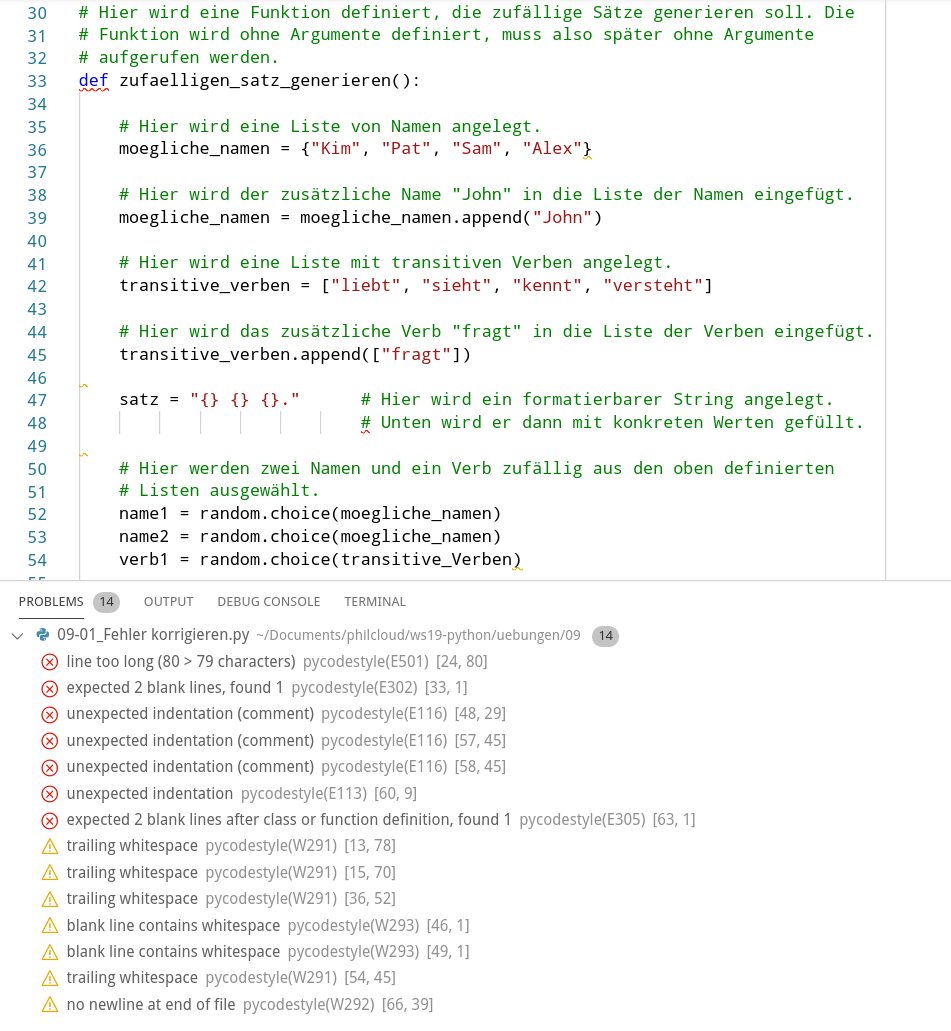Click line number 33 in the gutter
This screenshot has height=1031, width=951.
coord(37,81)
